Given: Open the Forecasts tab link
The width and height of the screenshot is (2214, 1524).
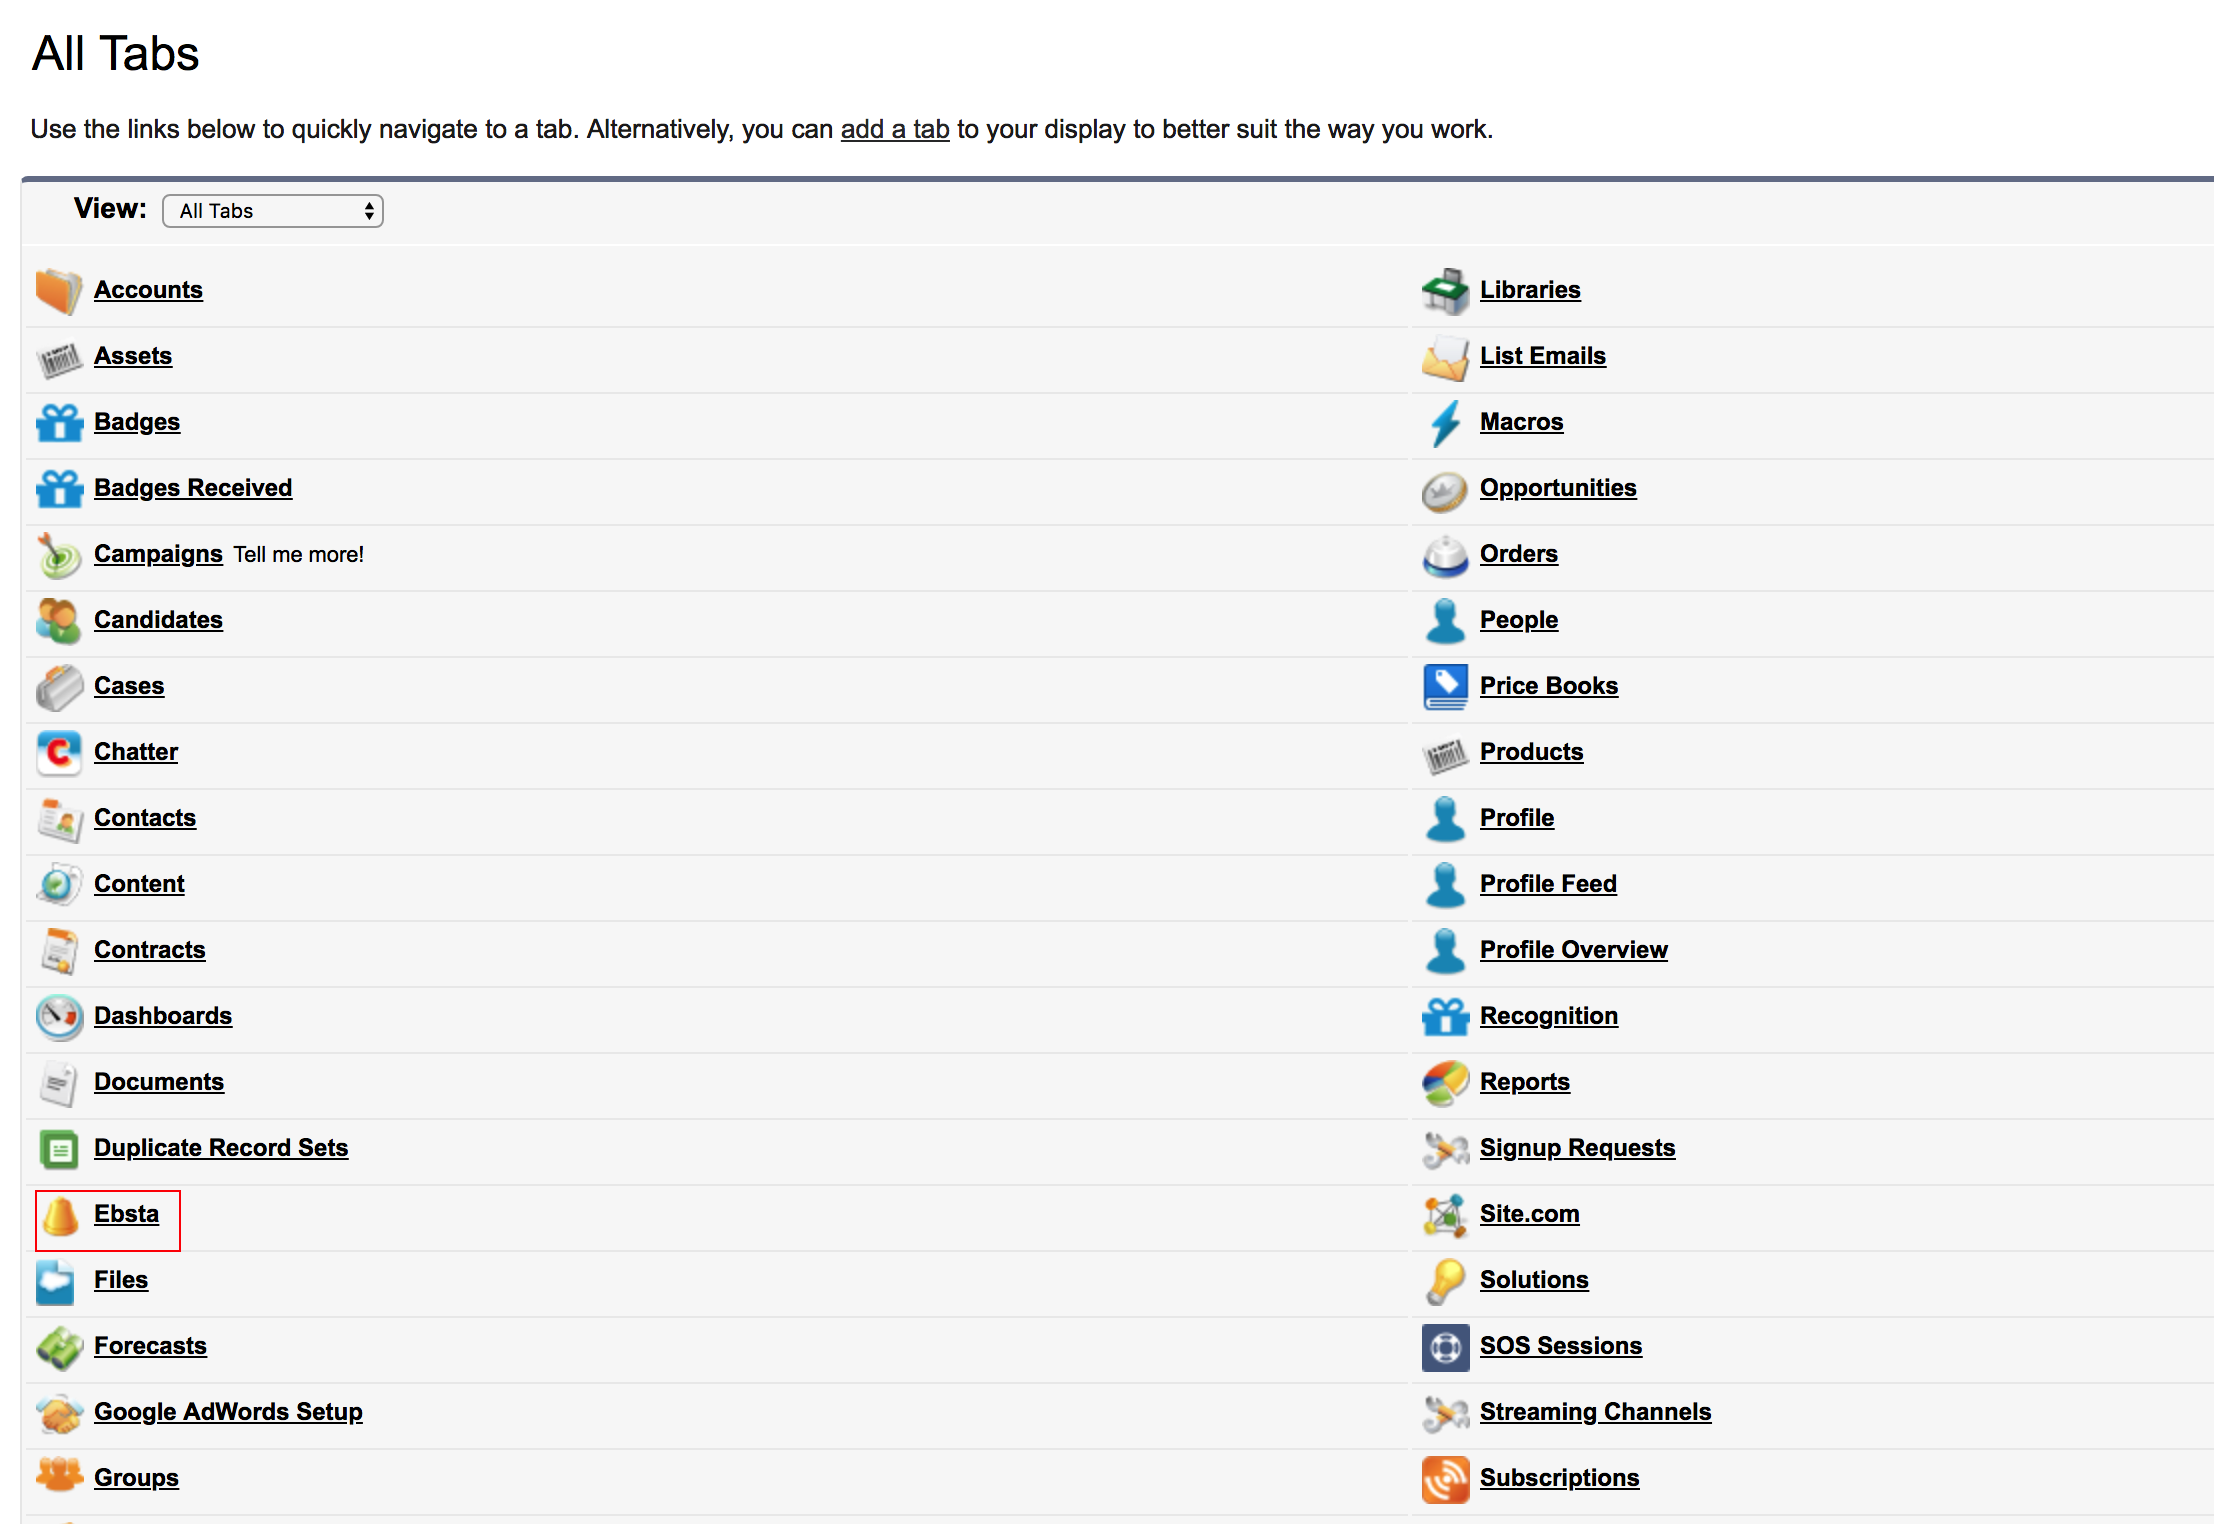Looking at the screenshot, I should [x=150, y=1346].
